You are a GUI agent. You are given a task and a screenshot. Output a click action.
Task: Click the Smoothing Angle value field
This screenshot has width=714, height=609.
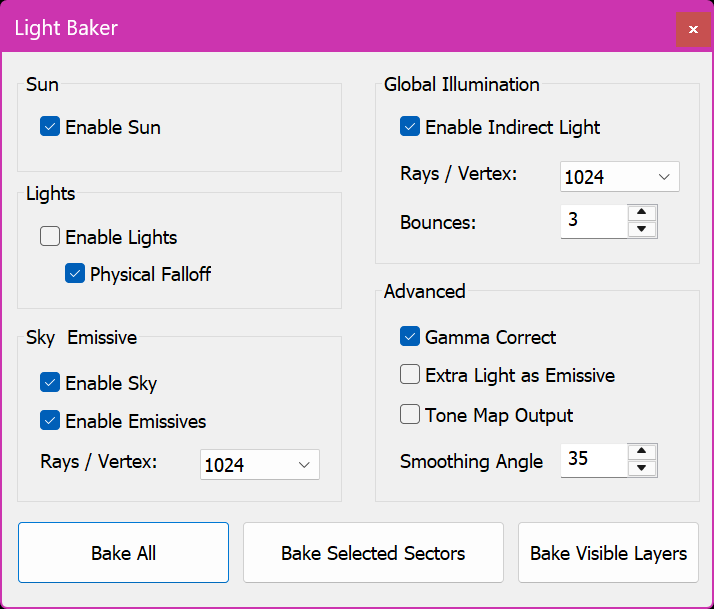pyautogui.click(x=594, y=460)
